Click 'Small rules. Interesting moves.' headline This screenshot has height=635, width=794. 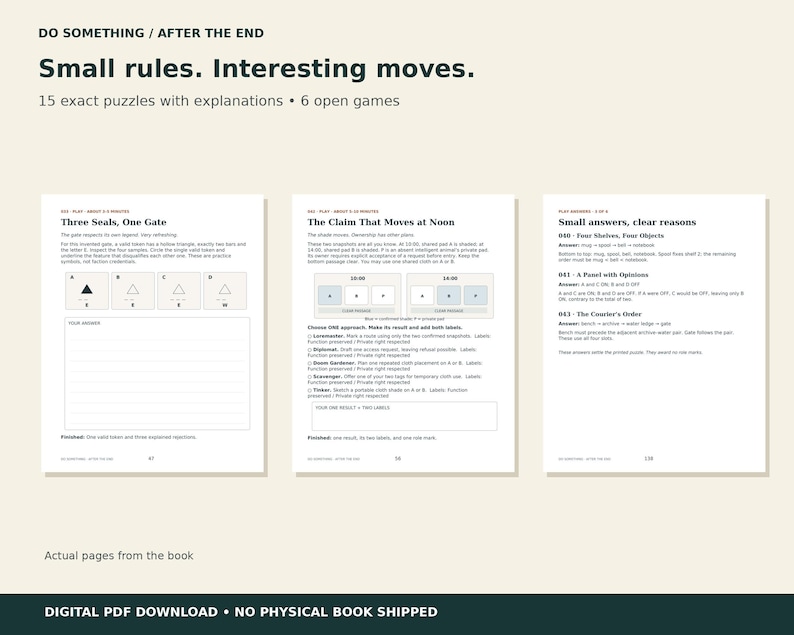(257, 69)
